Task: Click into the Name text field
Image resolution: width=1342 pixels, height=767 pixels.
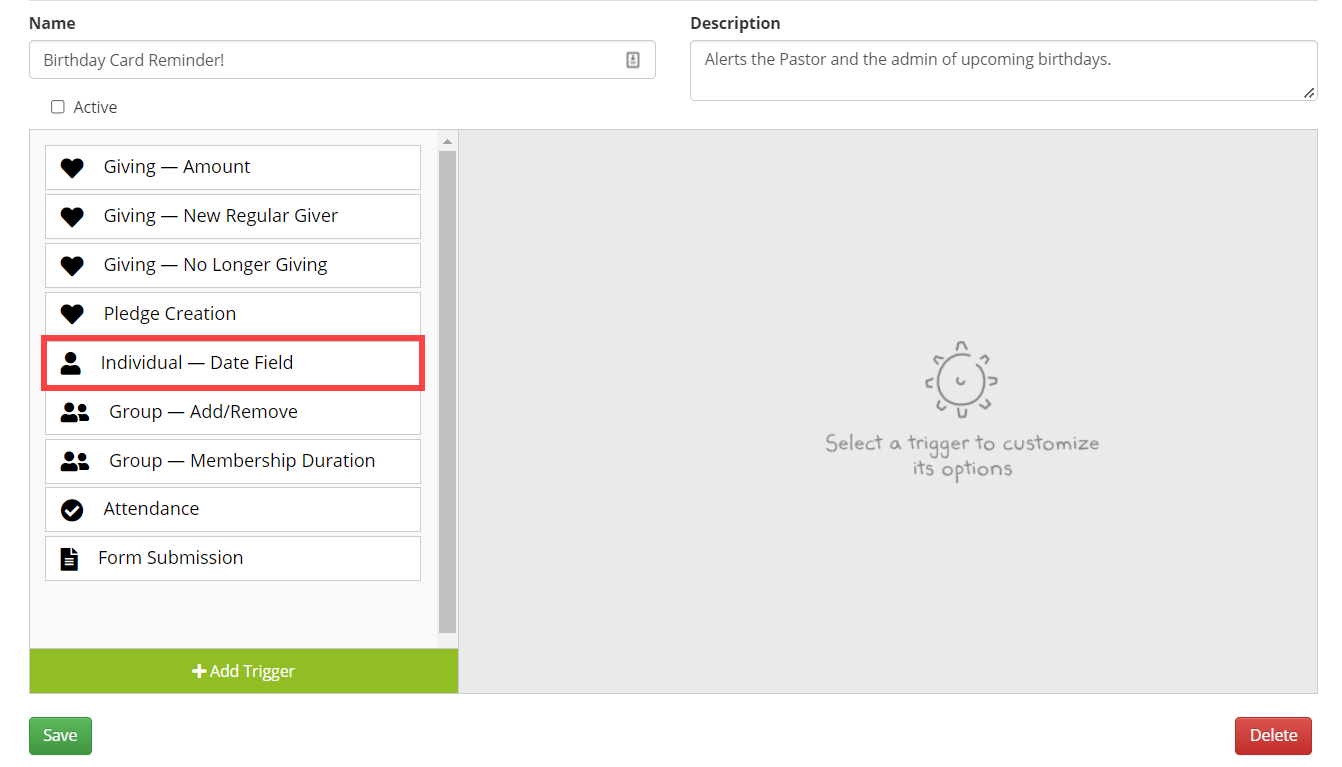Action: [330, 60]
